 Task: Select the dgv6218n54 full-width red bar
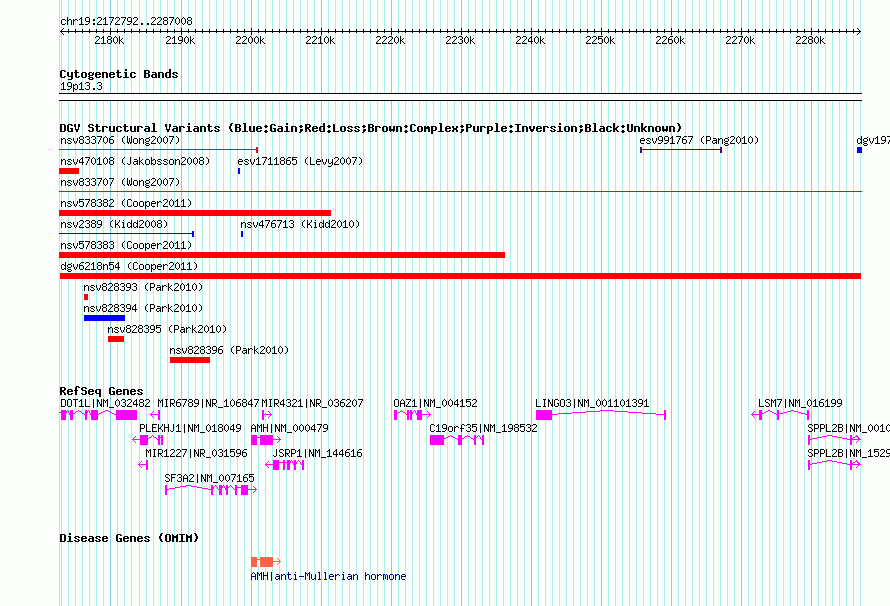pos(460,276)
